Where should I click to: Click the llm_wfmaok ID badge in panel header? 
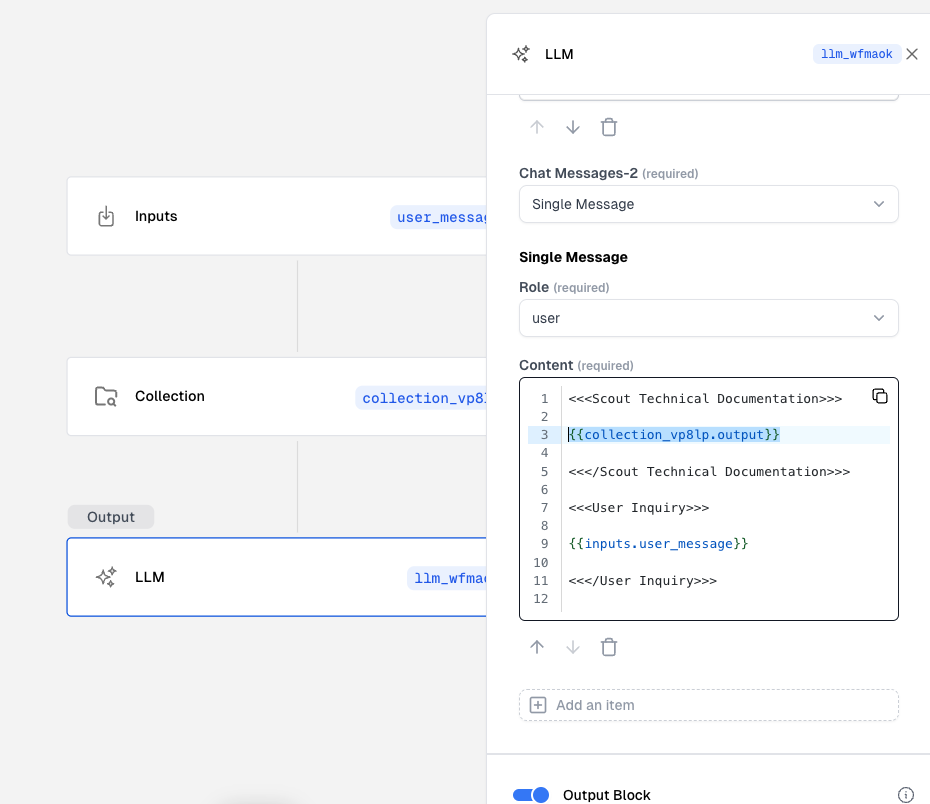[x=856, y=54]
